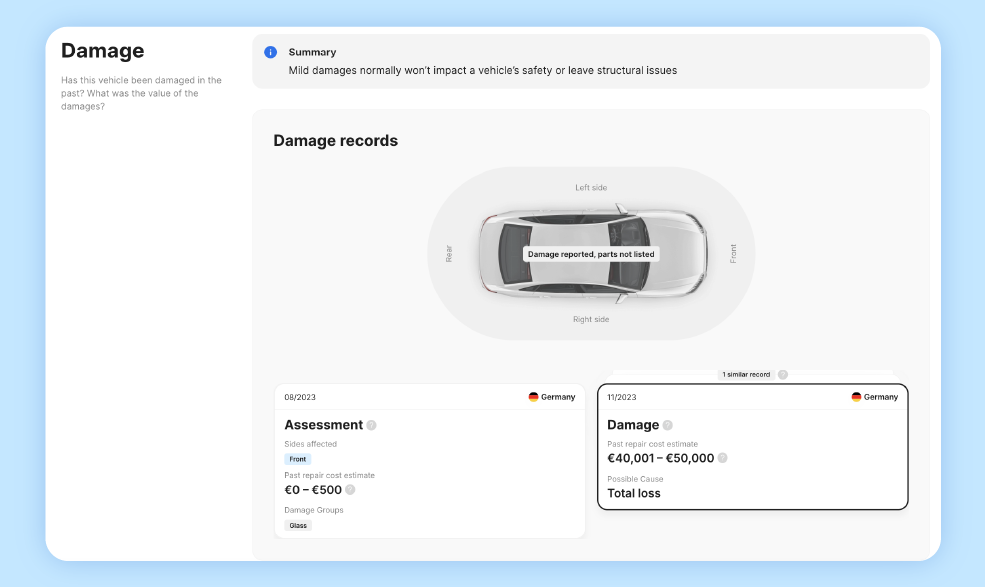Viewport: 985px width, 587px height.
Task: Click help icon beside €40,001 – €50,000 estimate
Action: [722, 458]
